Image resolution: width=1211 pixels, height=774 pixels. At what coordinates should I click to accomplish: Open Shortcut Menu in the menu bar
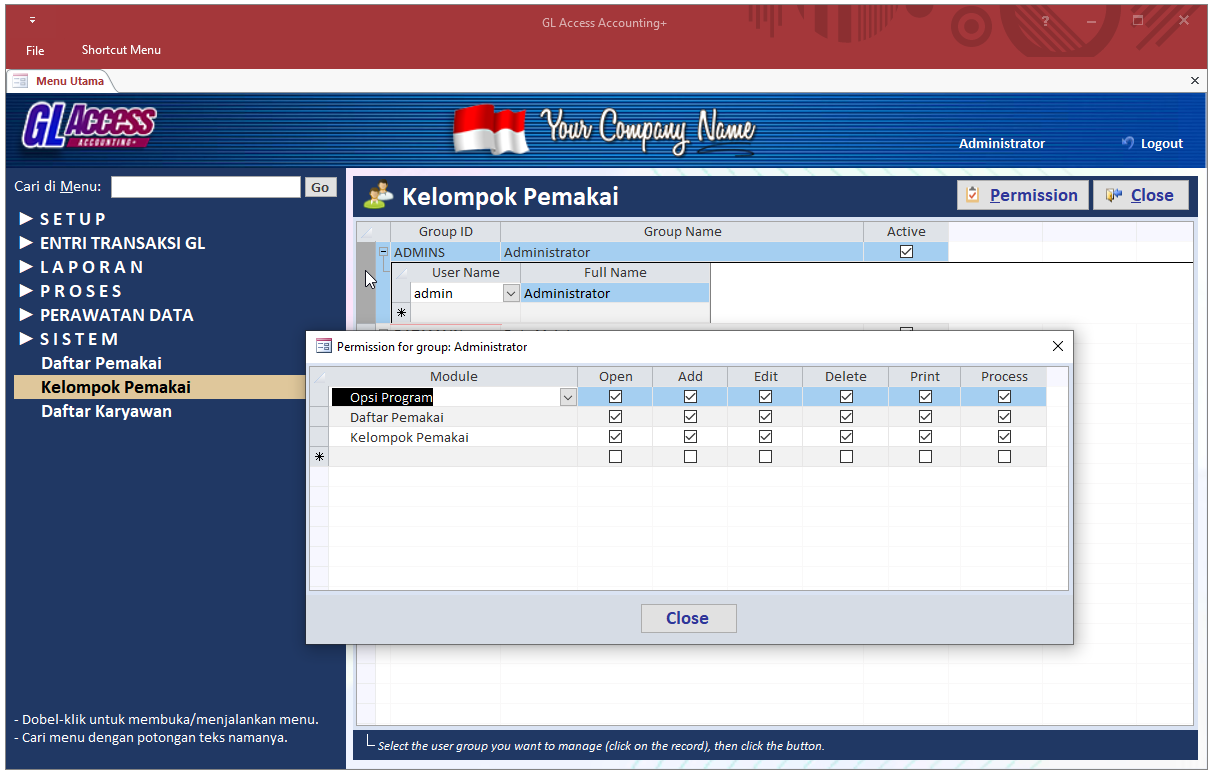click(121, 50)
